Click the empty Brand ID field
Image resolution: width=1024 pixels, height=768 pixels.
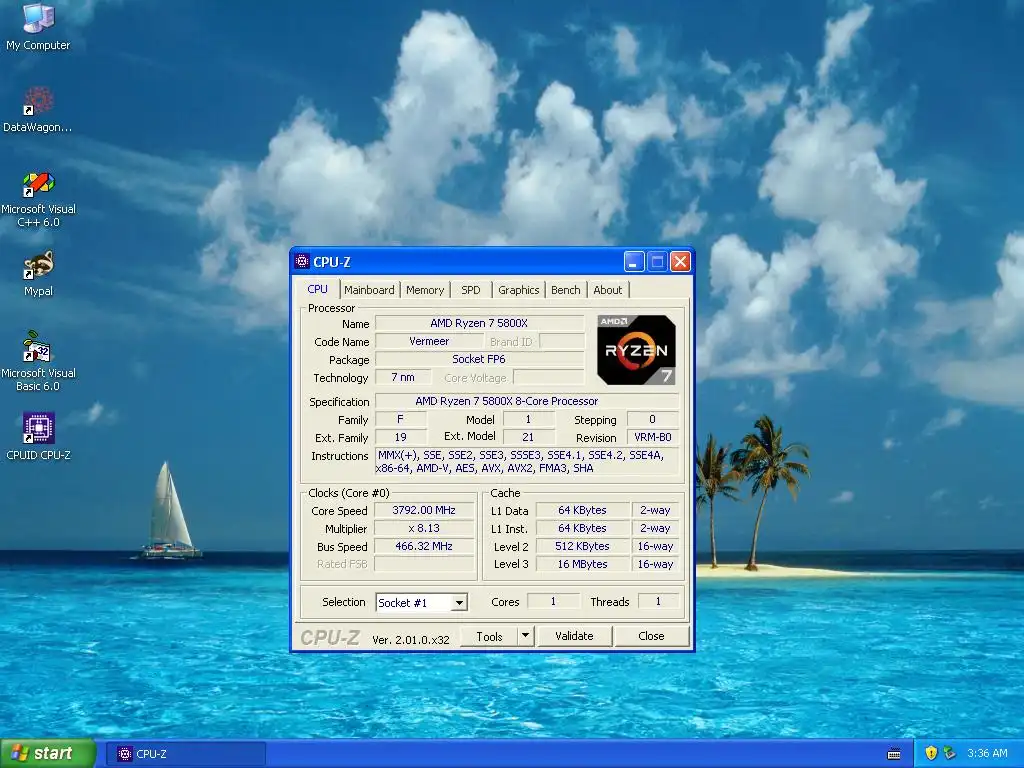(x=562, y=342)
